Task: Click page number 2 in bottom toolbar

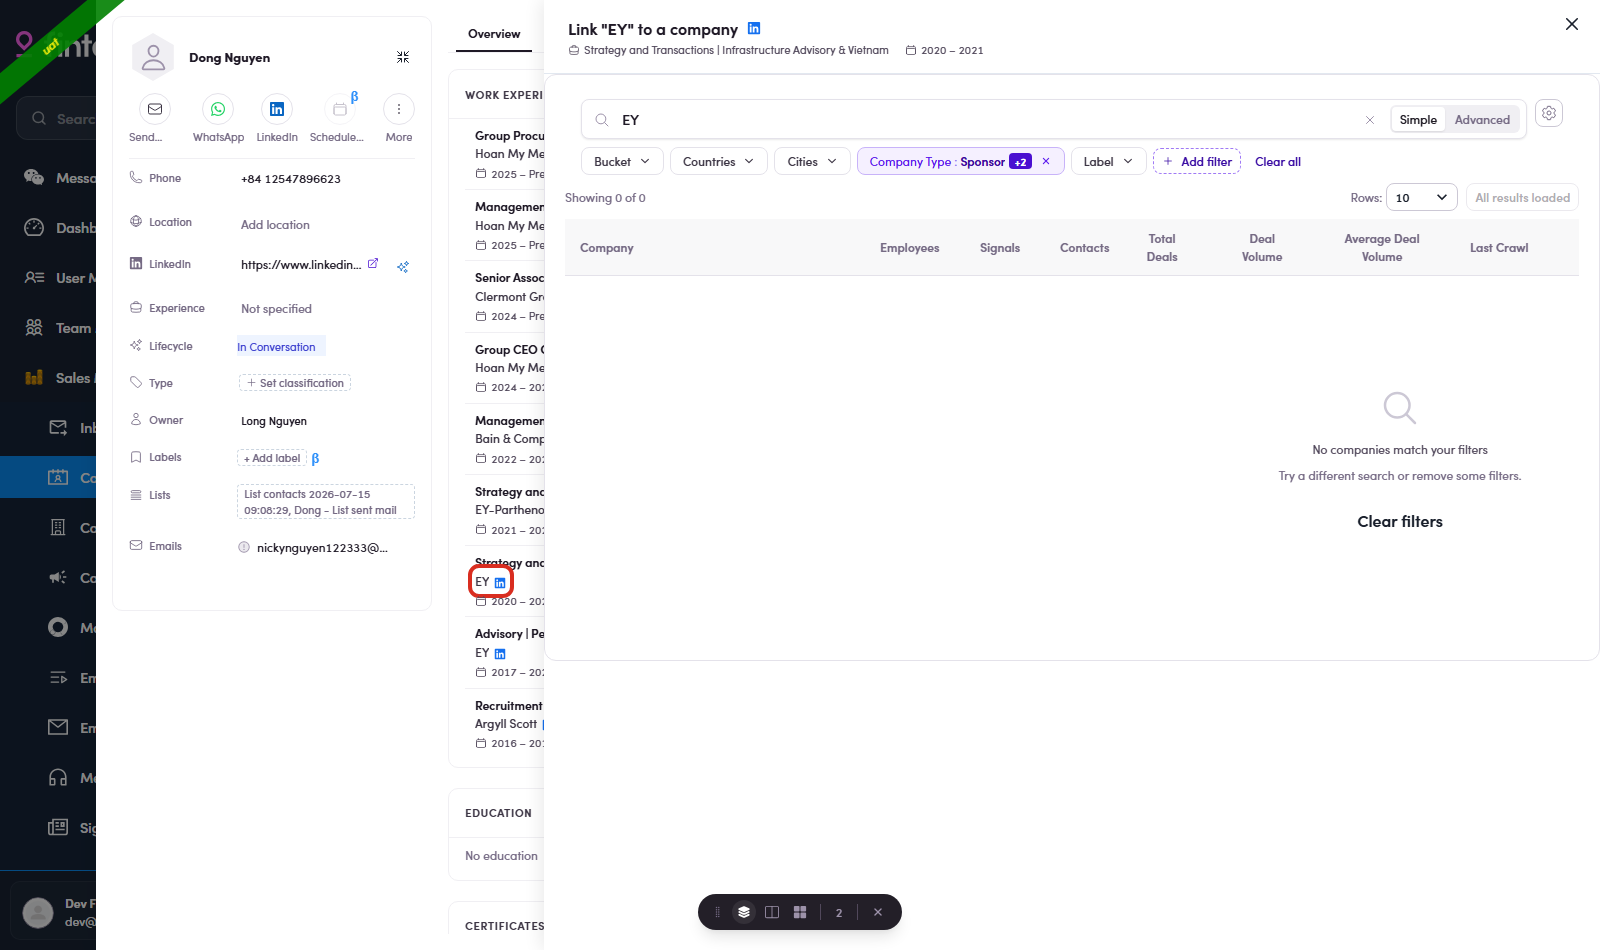Action: coord(839,912)
